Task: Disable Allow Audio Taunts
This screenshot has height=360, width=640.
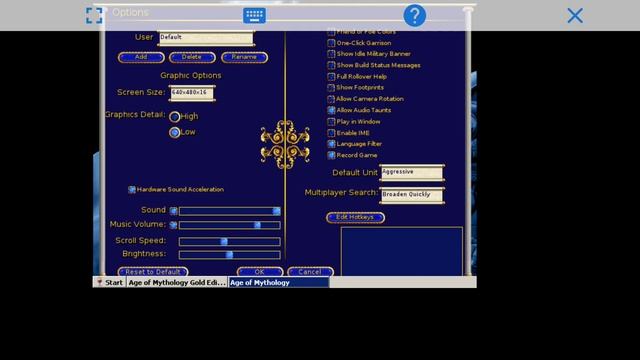Action: 331,110
